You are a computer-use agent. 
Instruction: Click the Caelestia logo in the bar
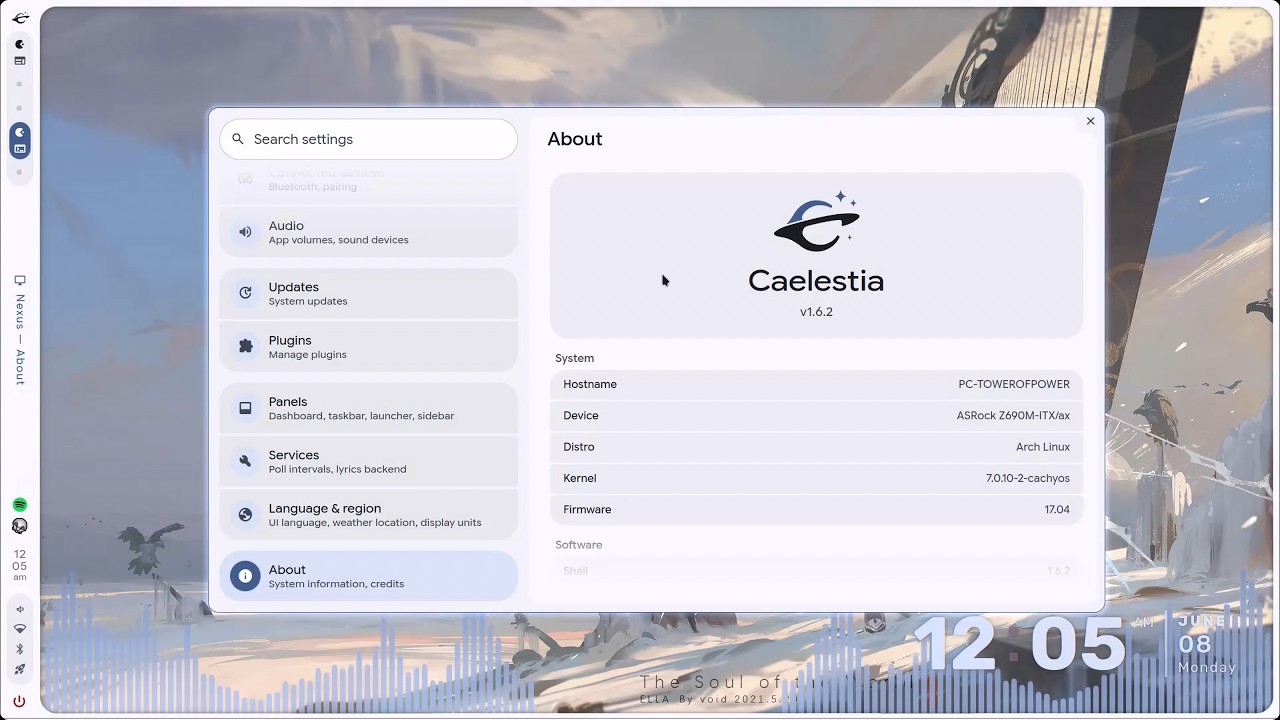click(x=20, y=17)
